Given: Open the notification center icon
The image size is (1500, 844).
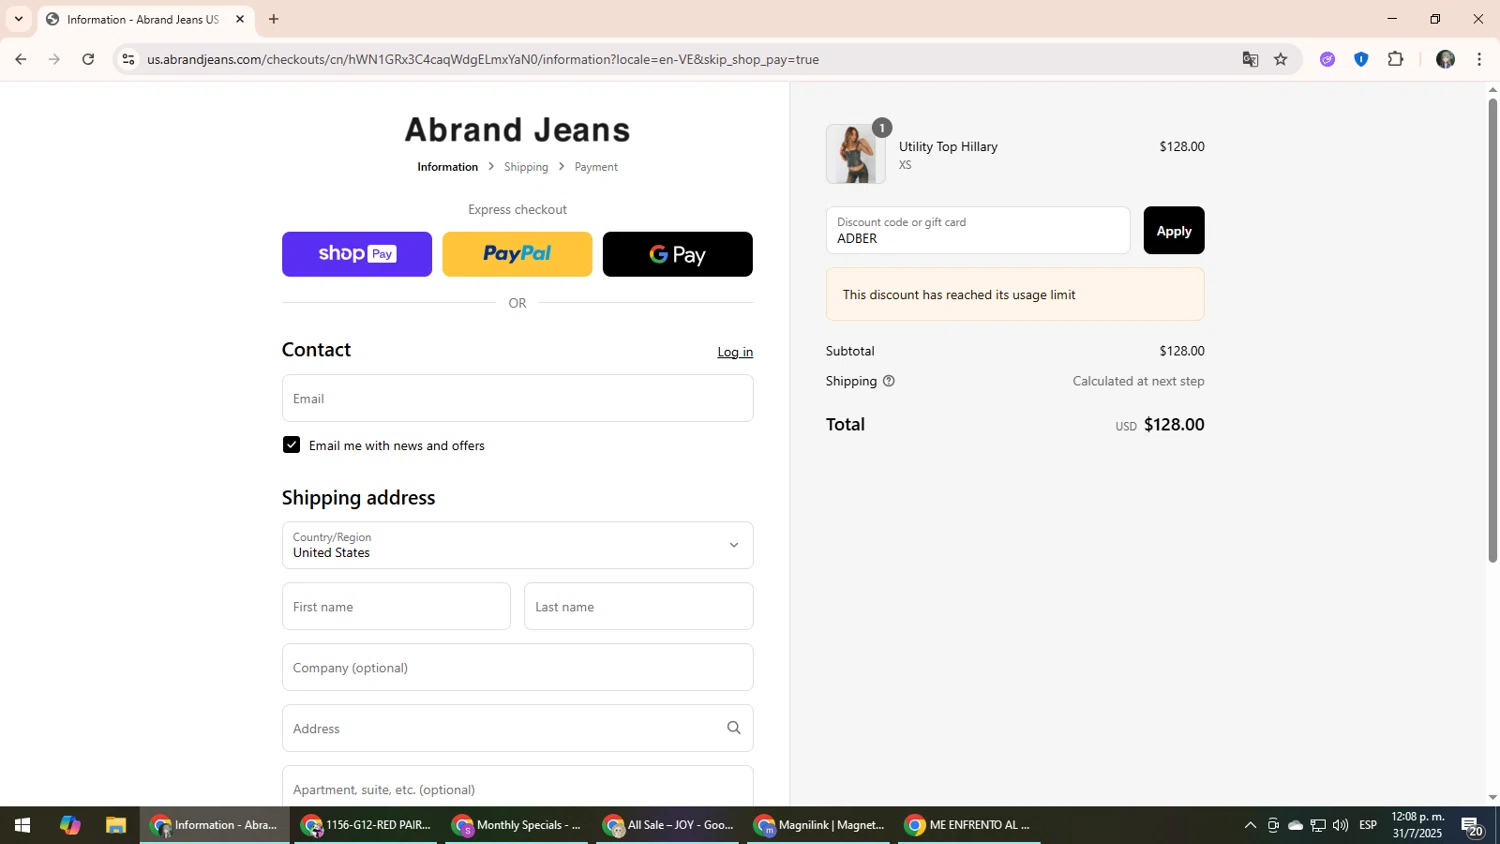Looking at the screenshot, I should [x=1472, y=826].
